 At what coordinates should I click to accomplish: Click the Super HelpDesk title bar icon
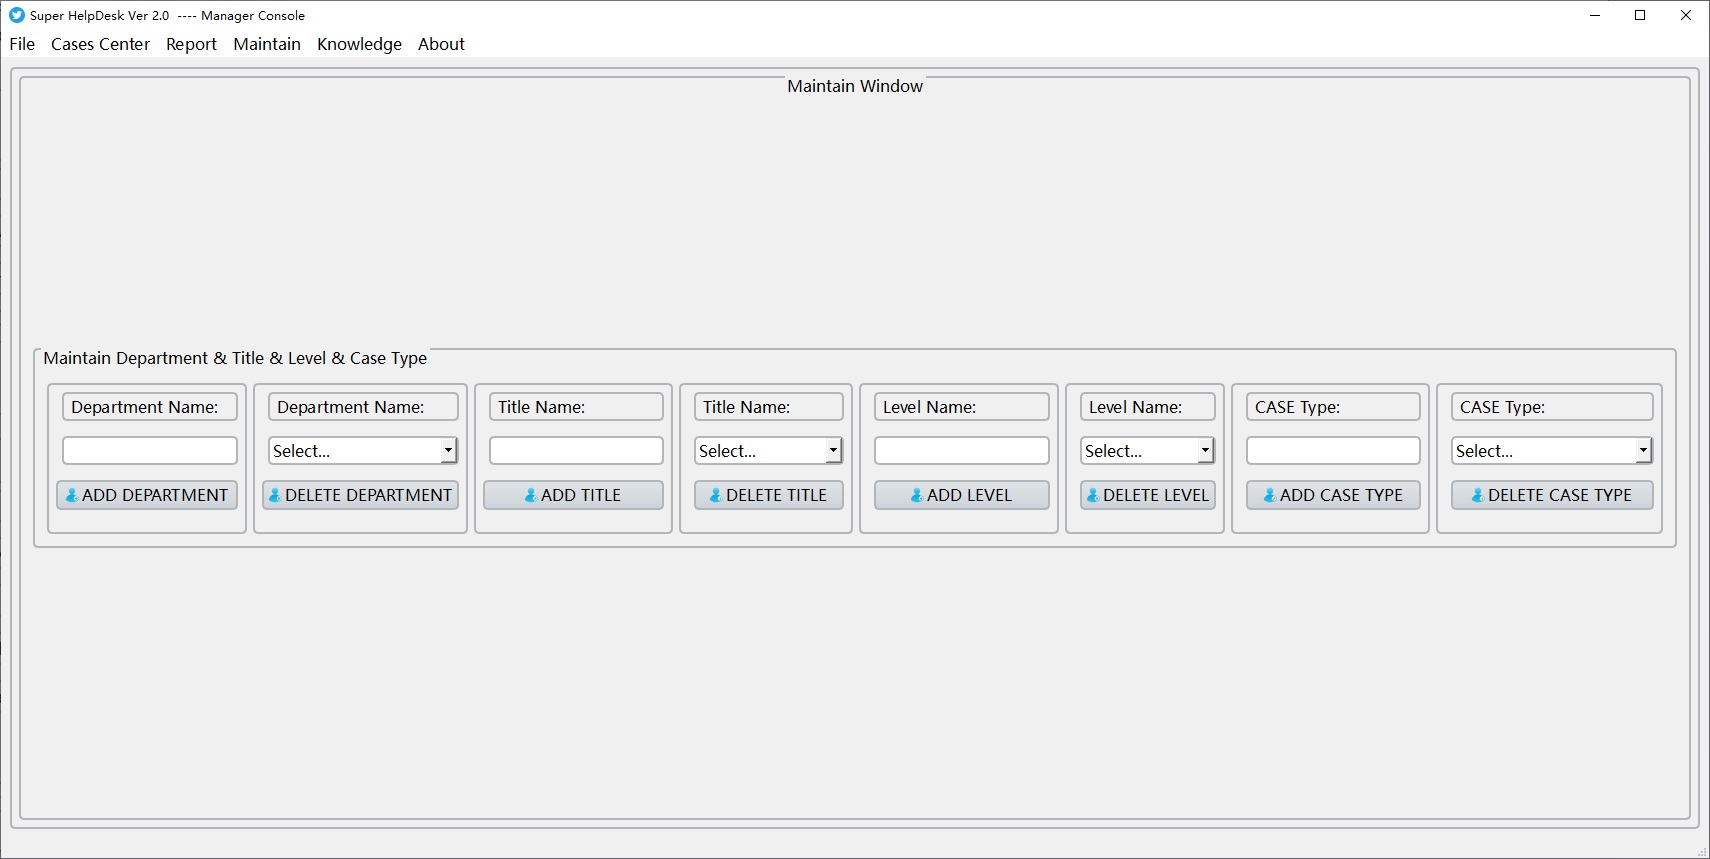pyautogui.click(x=16, y=15)
